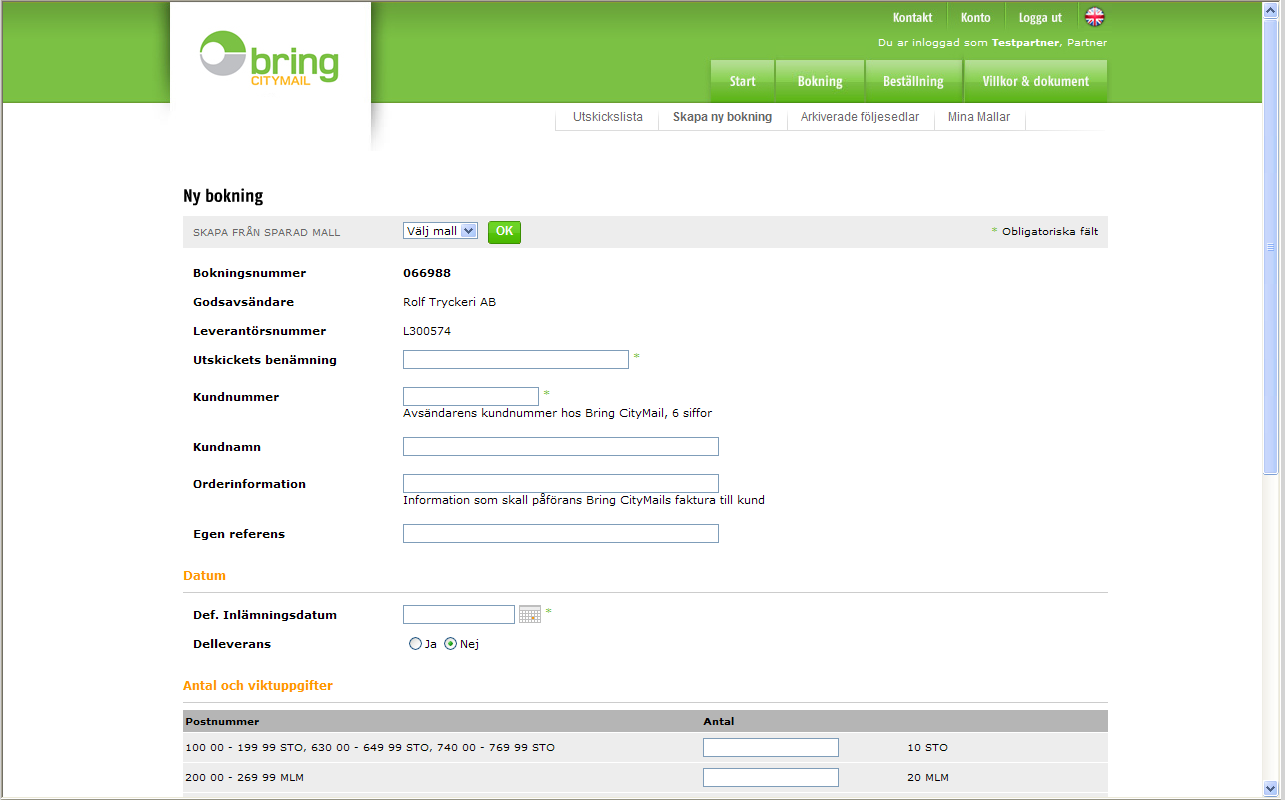Open the Start main menu tab

coord(742,81)
